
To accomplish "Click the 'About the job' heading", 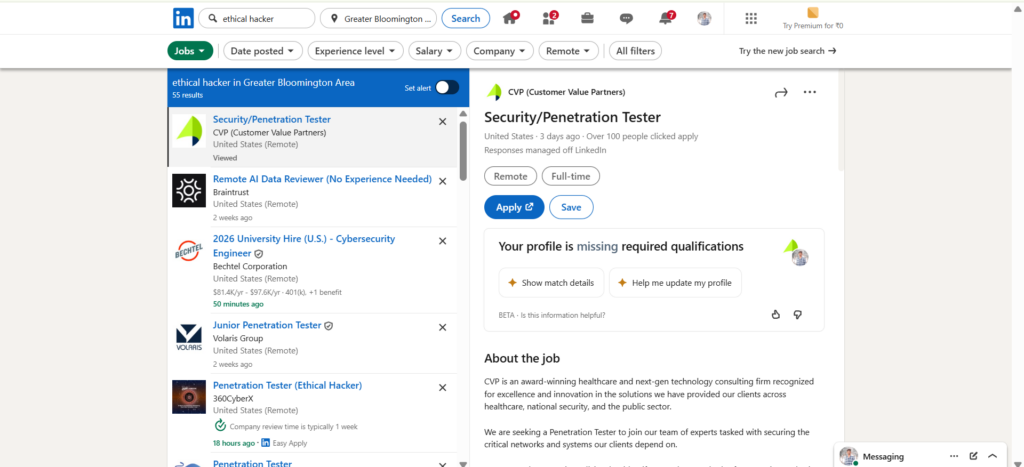I will tap(522, 359).
